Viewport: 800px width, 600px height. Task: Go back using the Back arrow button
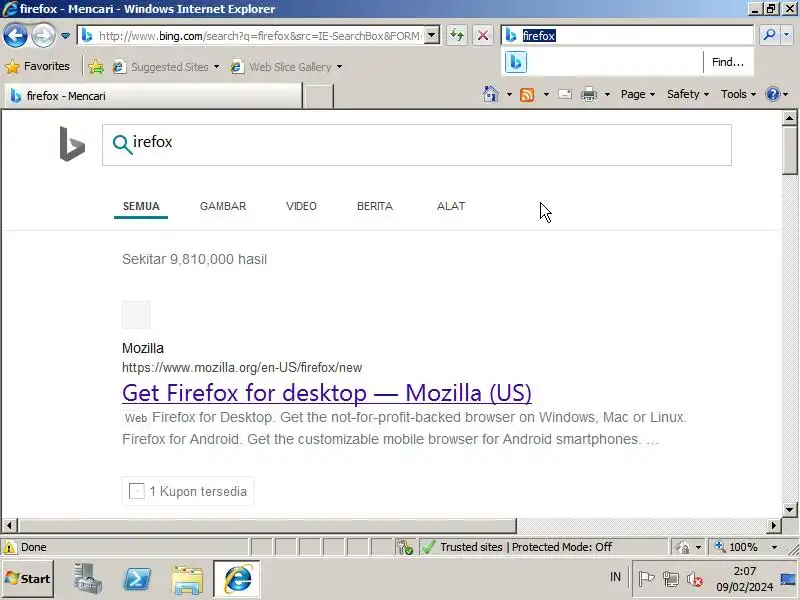15,36
